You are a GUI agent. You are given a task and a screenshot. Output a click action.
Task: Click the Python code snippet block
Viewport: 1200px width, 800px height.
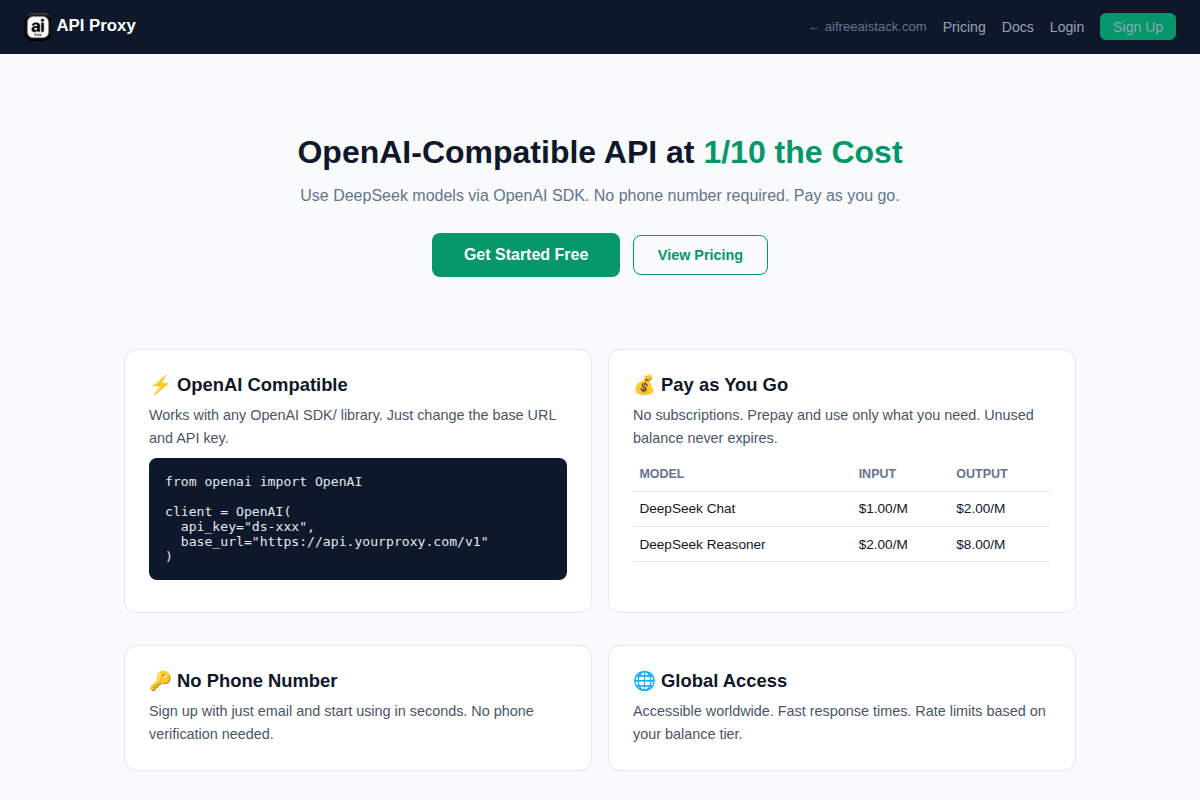click(x=358, y=519)
